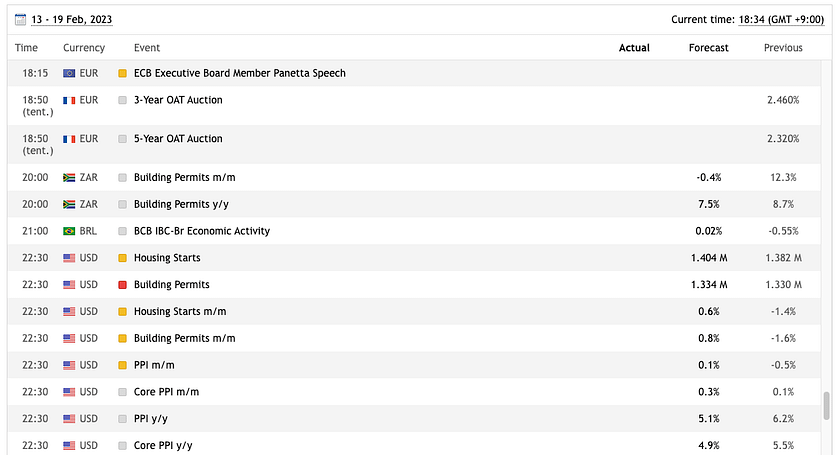
Task: Click the vertical scrollbar thumb of the calendar
Action: pyautogui.click(x=826, y=405)
